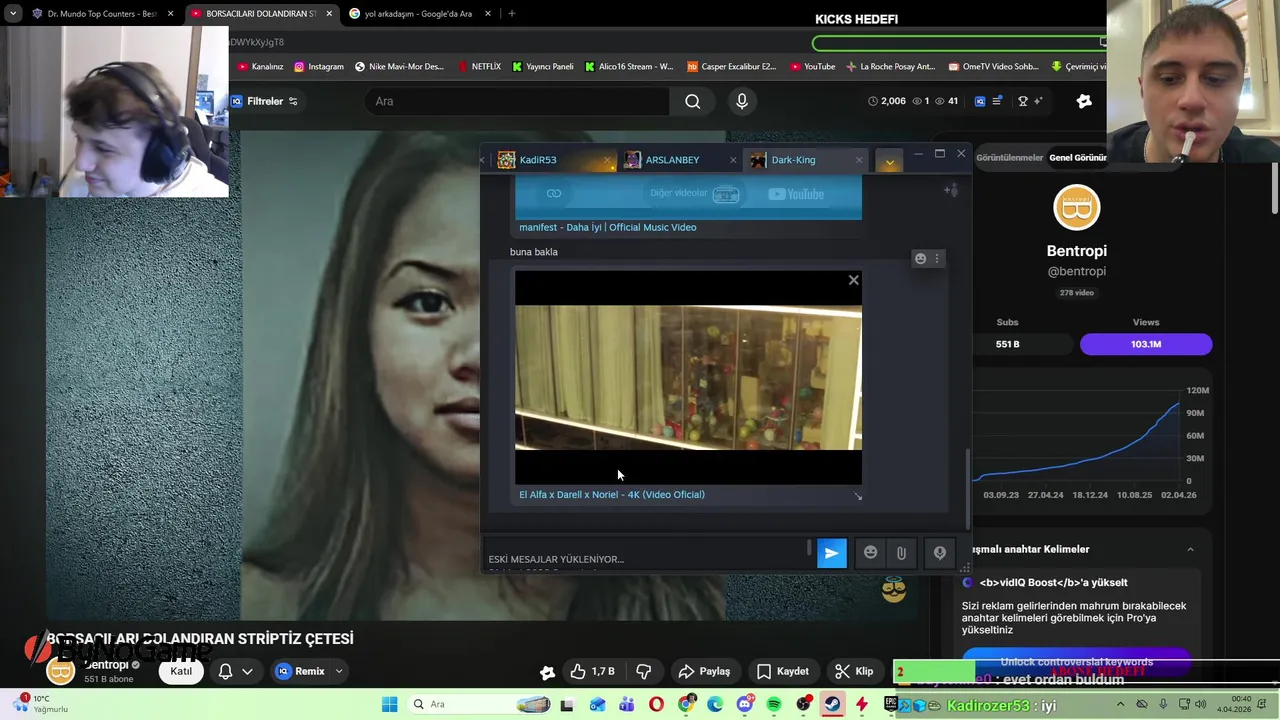Open vidIQ Filtreler filter button

[x=264, y=101]
